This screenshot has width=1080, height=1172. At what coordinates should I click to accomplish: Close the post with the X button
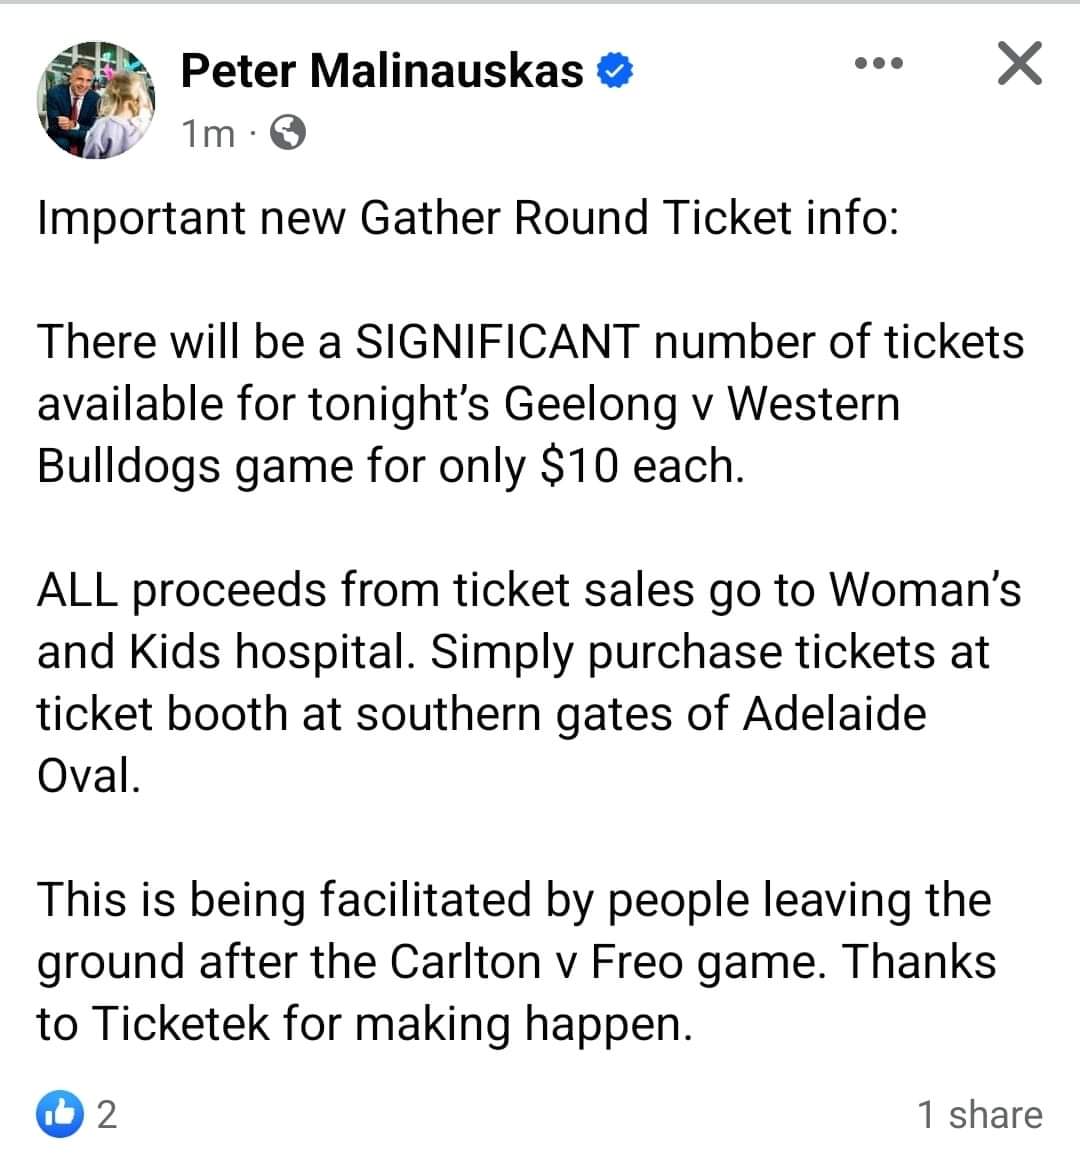(x=1019, y=64)
